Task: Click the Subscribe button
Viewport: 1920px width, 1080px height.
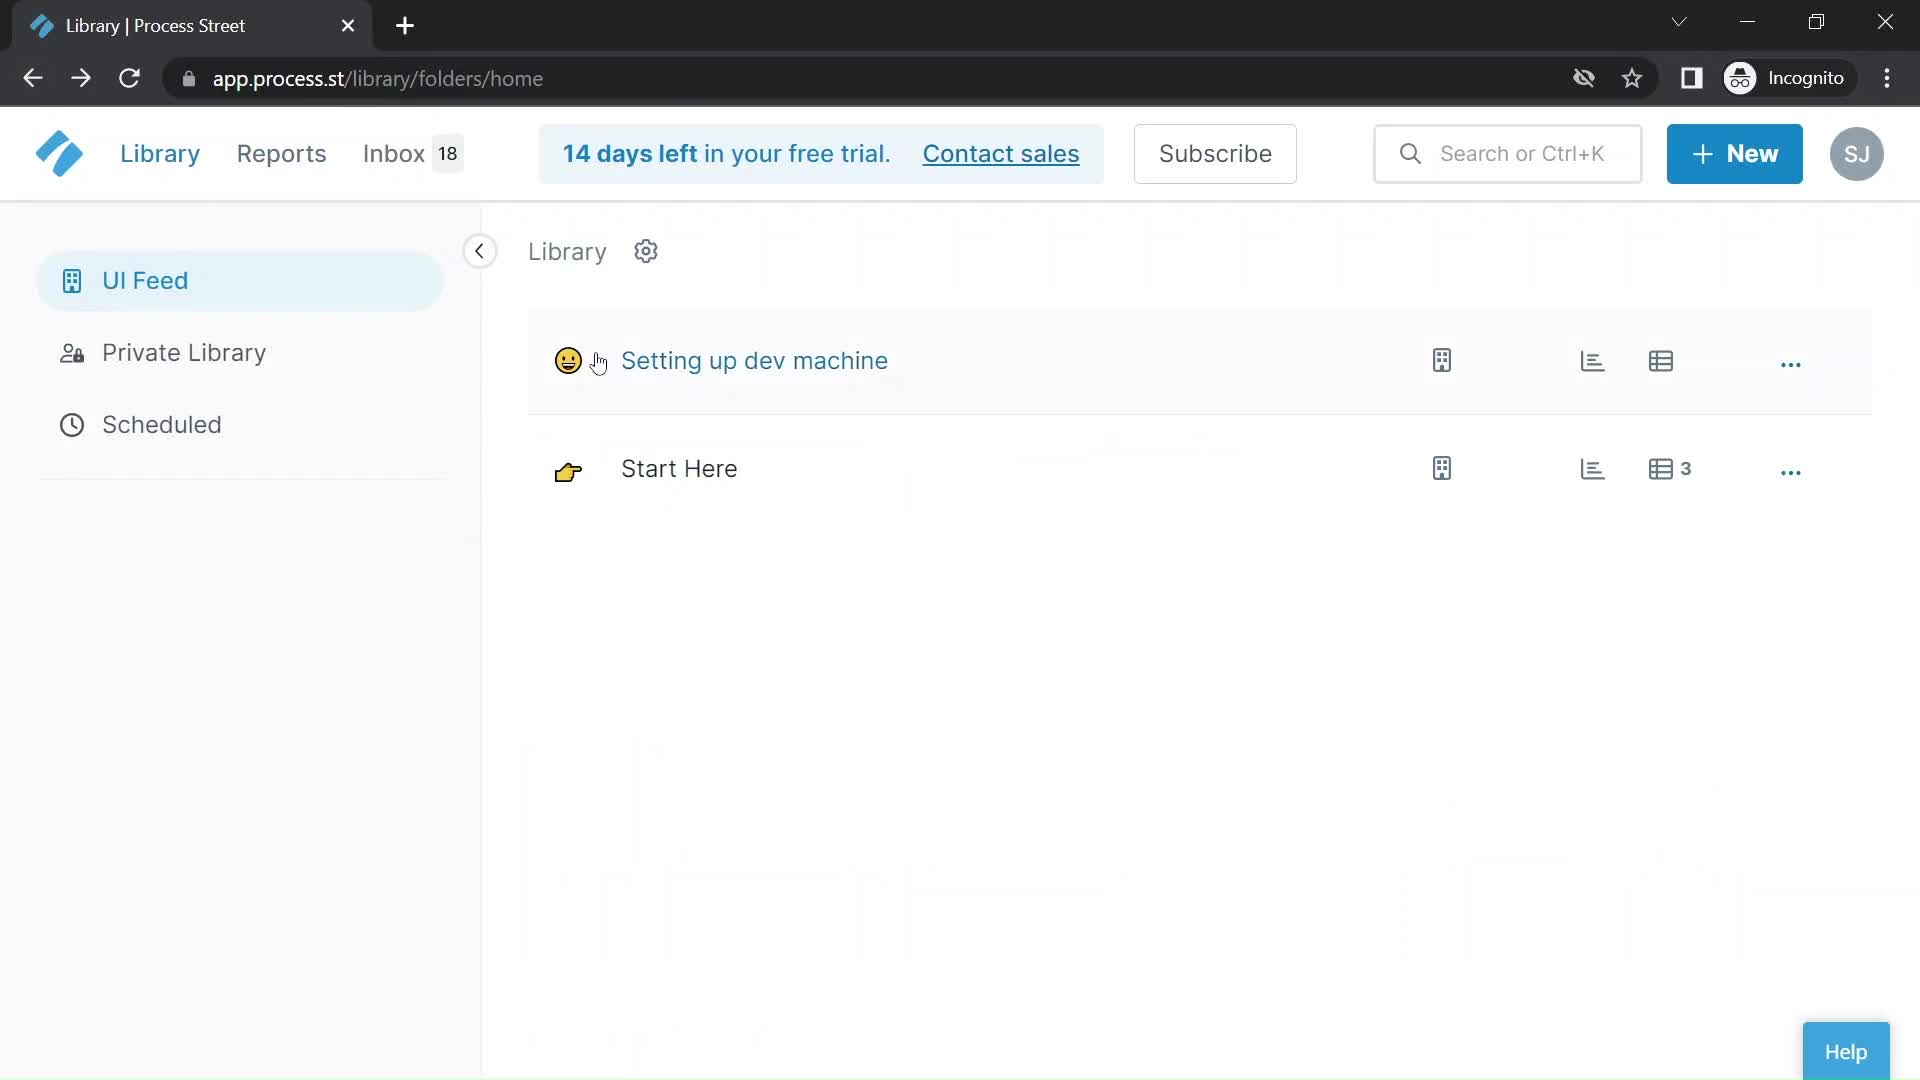Action: (1215, 153)
